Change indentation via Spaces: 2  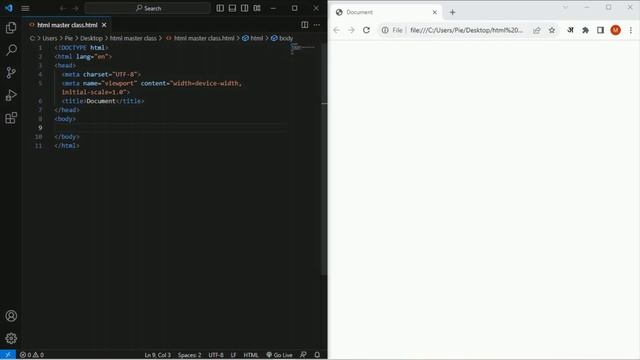(x=189, y=355)
